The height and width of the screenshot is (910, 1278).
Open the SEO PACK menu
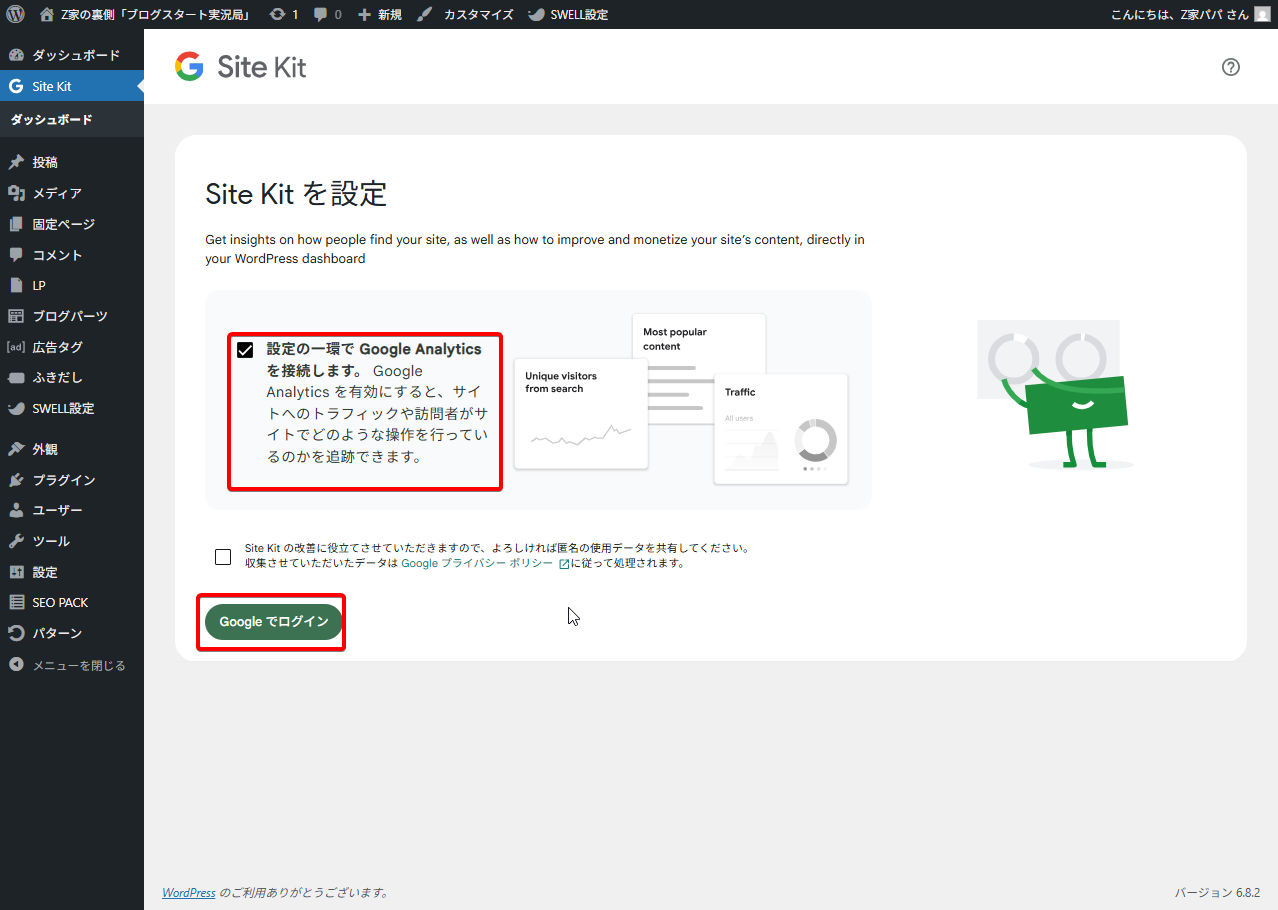[72, 603]
